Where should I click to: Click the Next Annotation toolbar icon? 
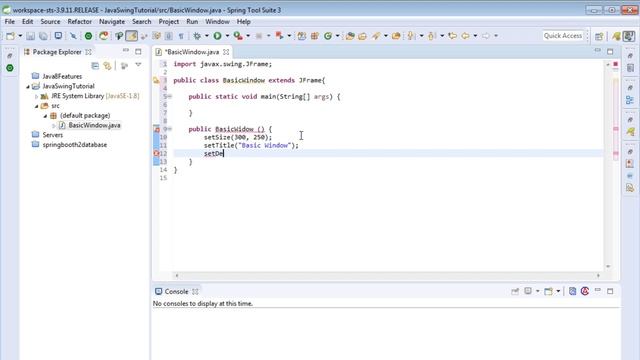[x=411, y=36]
